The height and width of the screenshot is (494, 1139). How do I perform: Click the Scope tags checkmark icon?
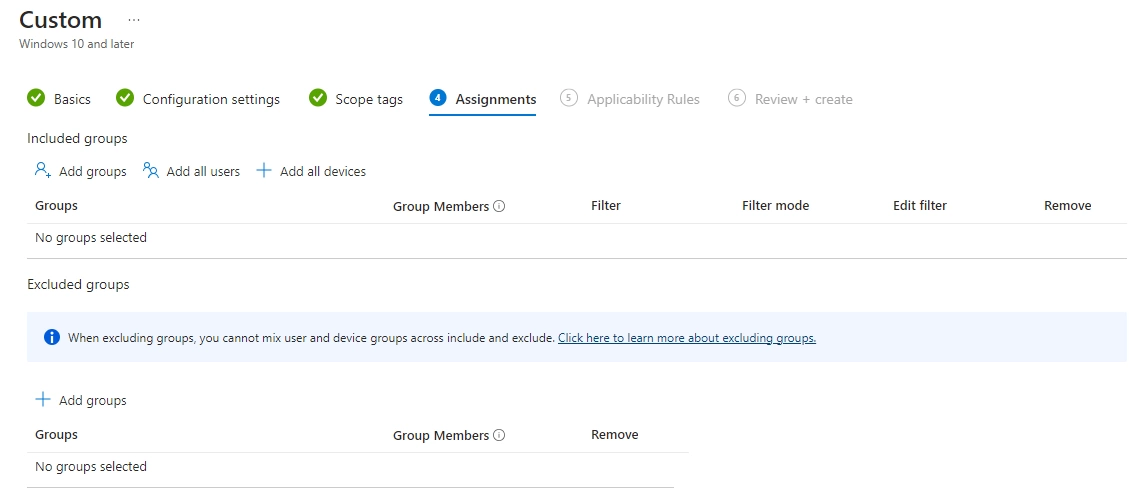(x=318, y=98)
